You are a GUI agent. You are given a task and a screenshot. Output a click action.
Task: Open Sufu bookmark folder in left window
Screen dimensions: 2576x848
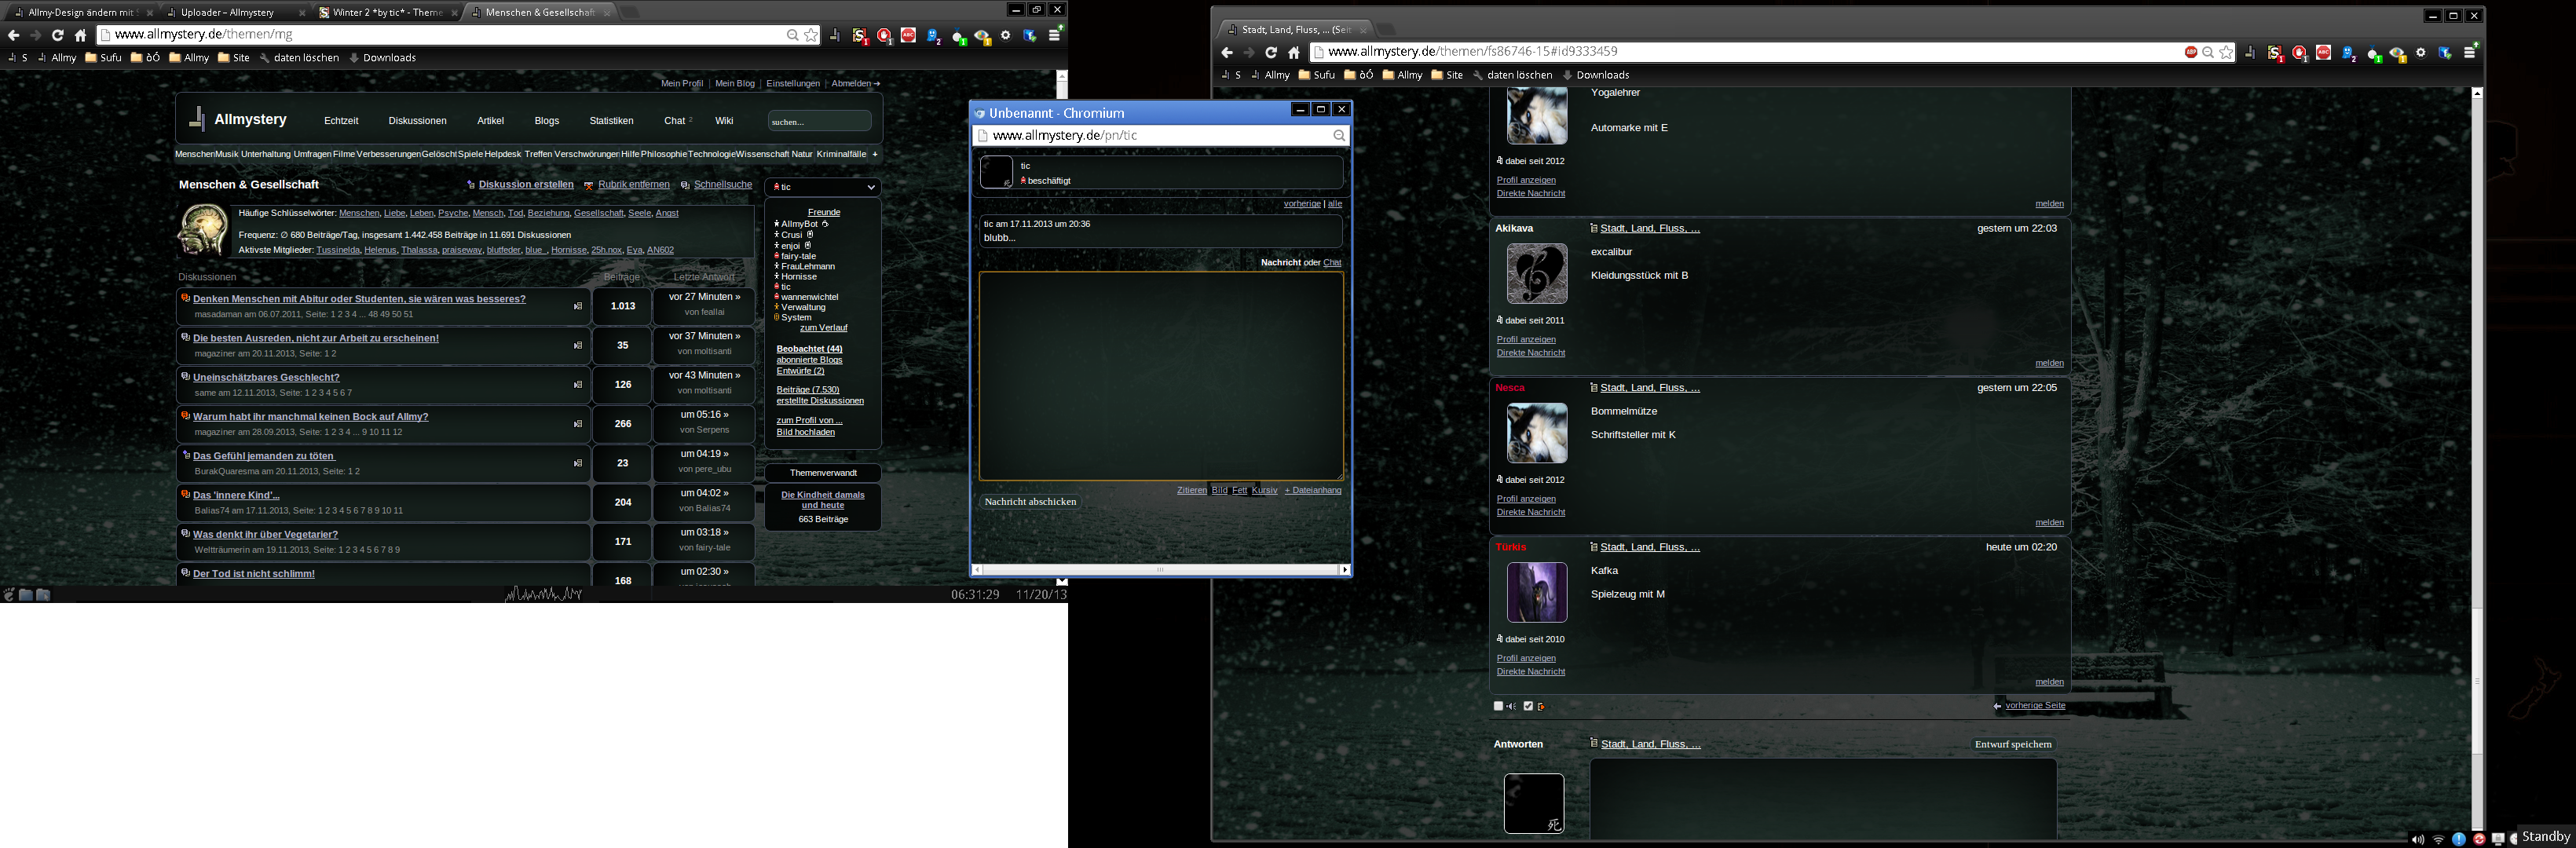(103, 58)
